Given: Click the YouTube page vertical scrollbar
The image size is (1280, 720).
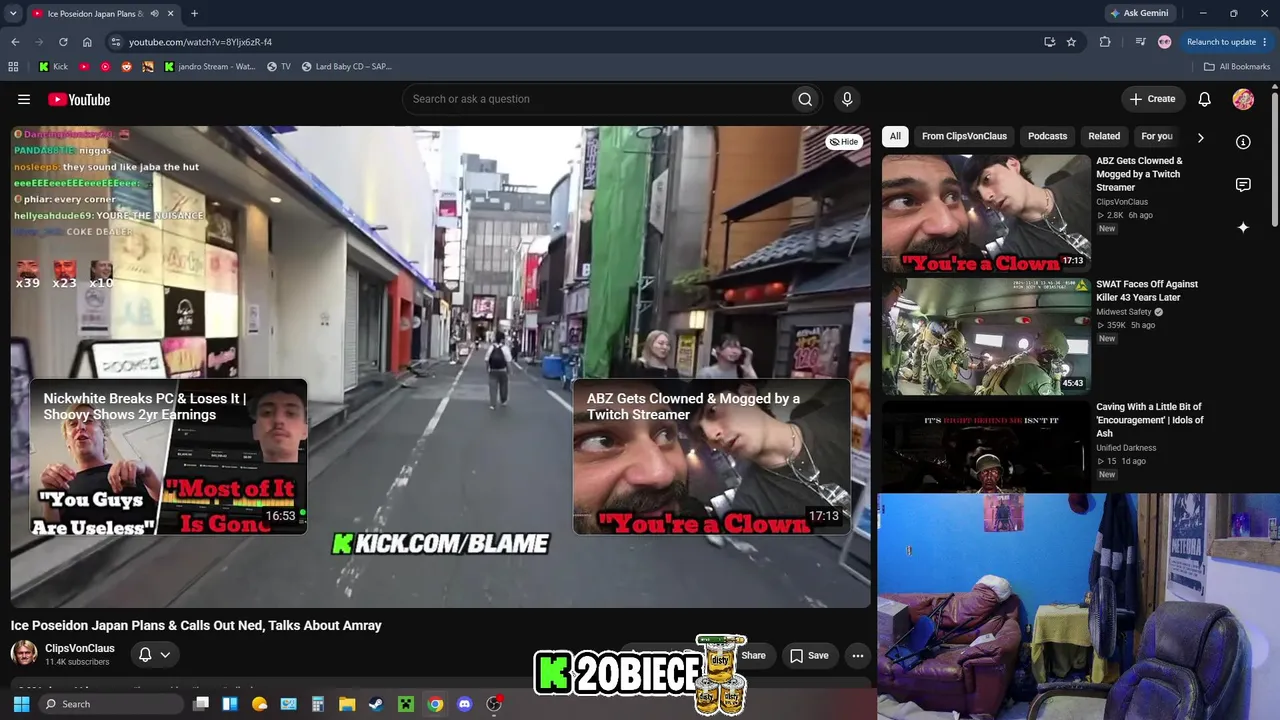Looking at the screenshot, I should tap(1275, 160).
